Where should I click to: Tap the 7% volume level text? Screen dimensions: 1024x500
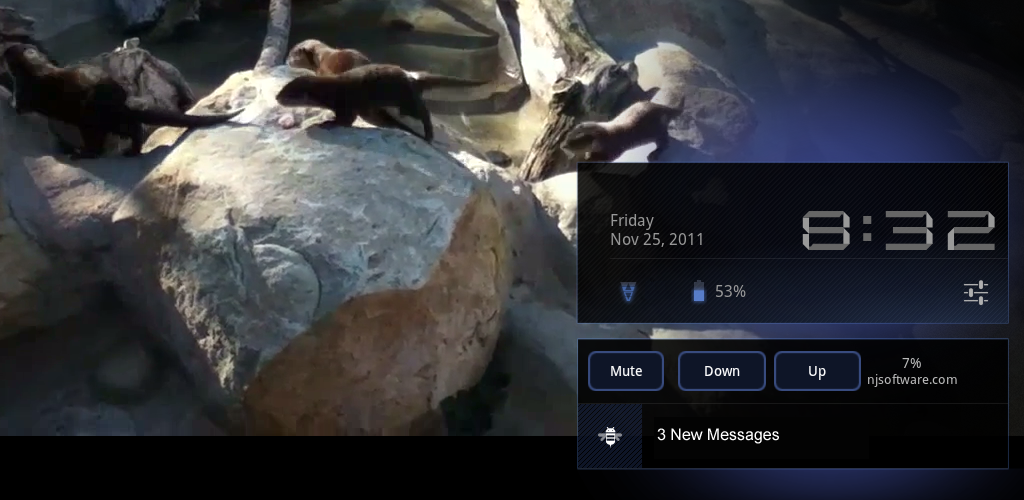(912, 363)
